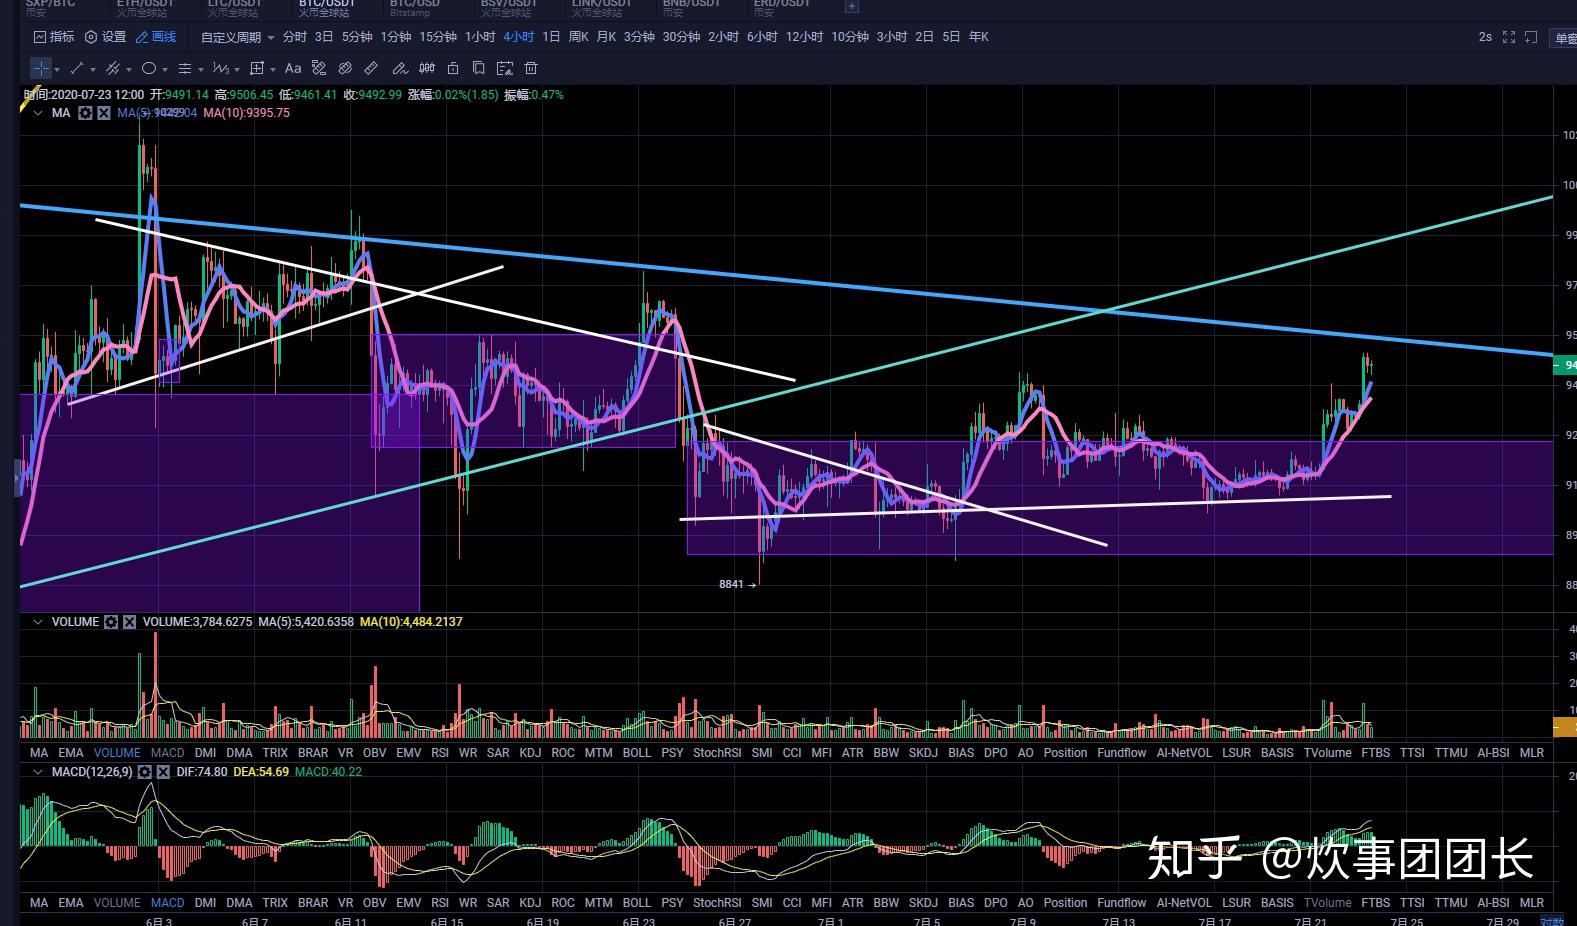
Task: Click the candlestick style icon
Action: point(427,68)
